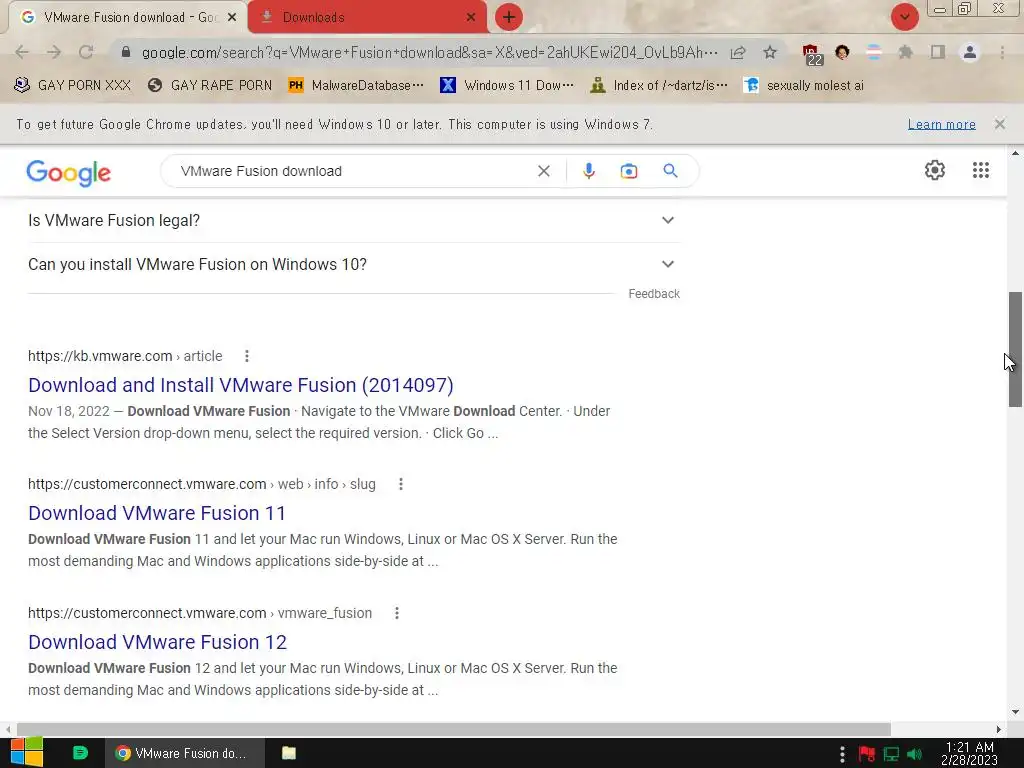Show hidden tray icons
1024x768 pixels.
pos(842,754)
